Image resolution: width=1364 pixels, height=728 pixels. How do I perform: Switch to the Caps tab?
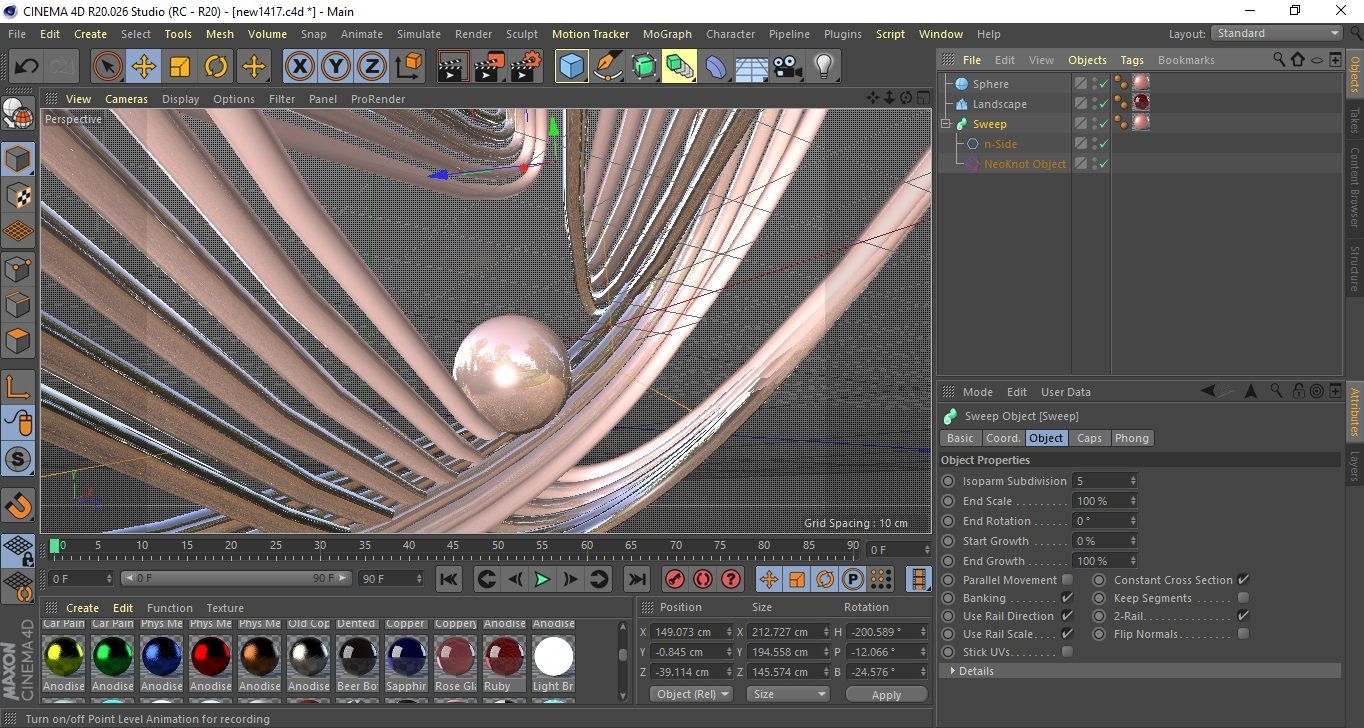pyautogui.click(x=1089, y=438)
